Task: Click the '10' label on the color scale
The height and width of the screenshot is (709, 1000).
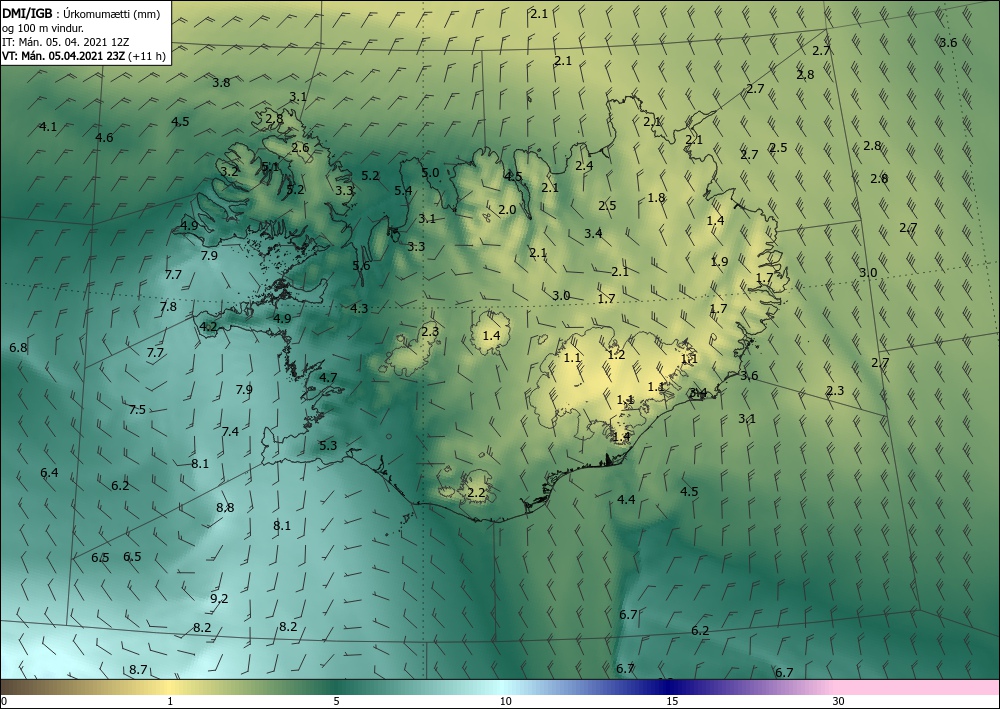Action: 505,701
